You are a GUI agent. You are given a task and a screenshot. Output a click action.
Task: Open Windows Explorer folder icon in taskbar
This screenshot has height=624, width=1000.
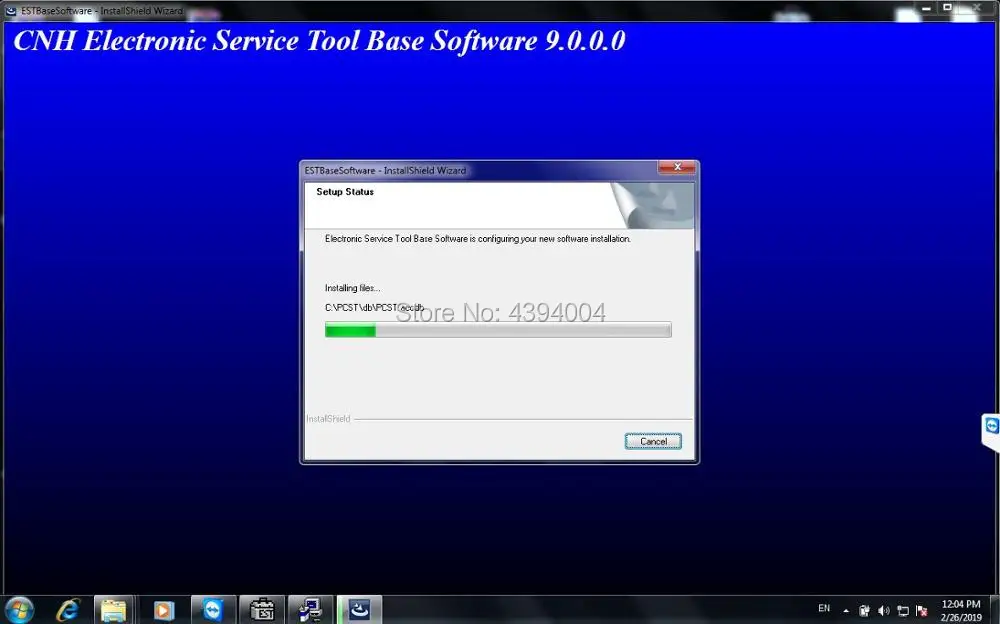click(x=114, y=610)
